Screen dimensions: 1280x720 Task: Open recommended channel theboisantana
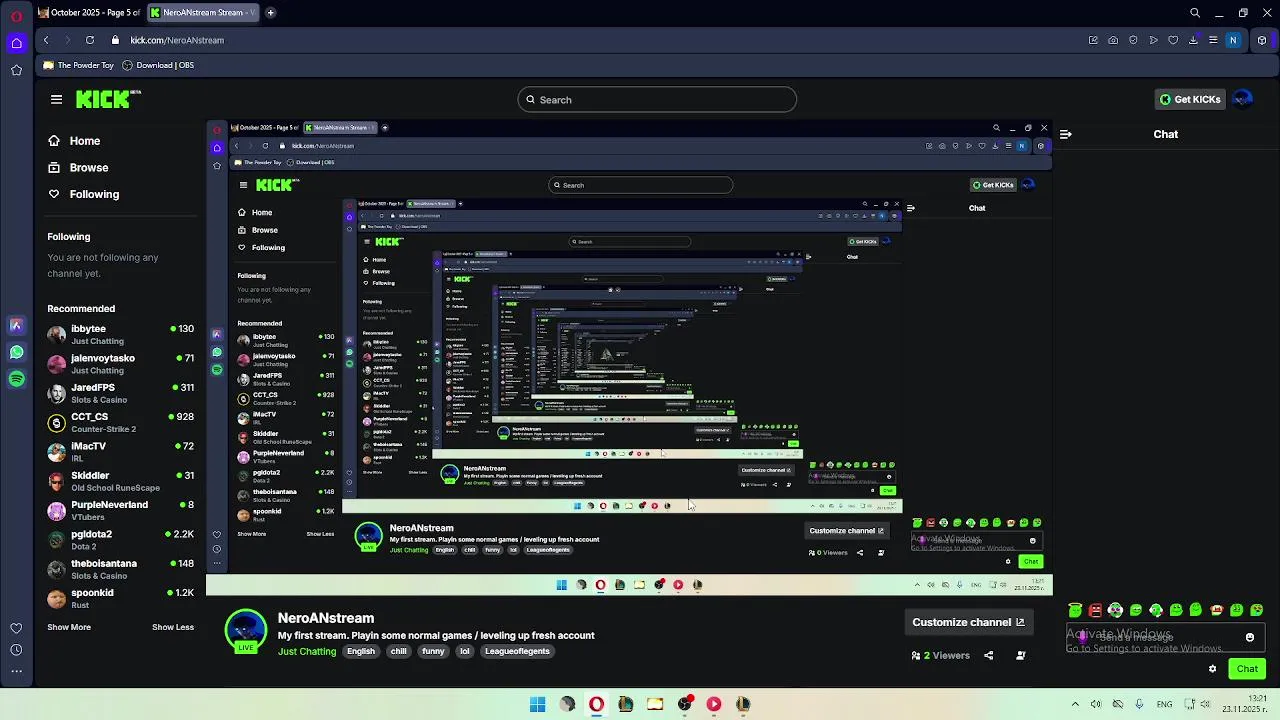(x=120, y=569)
